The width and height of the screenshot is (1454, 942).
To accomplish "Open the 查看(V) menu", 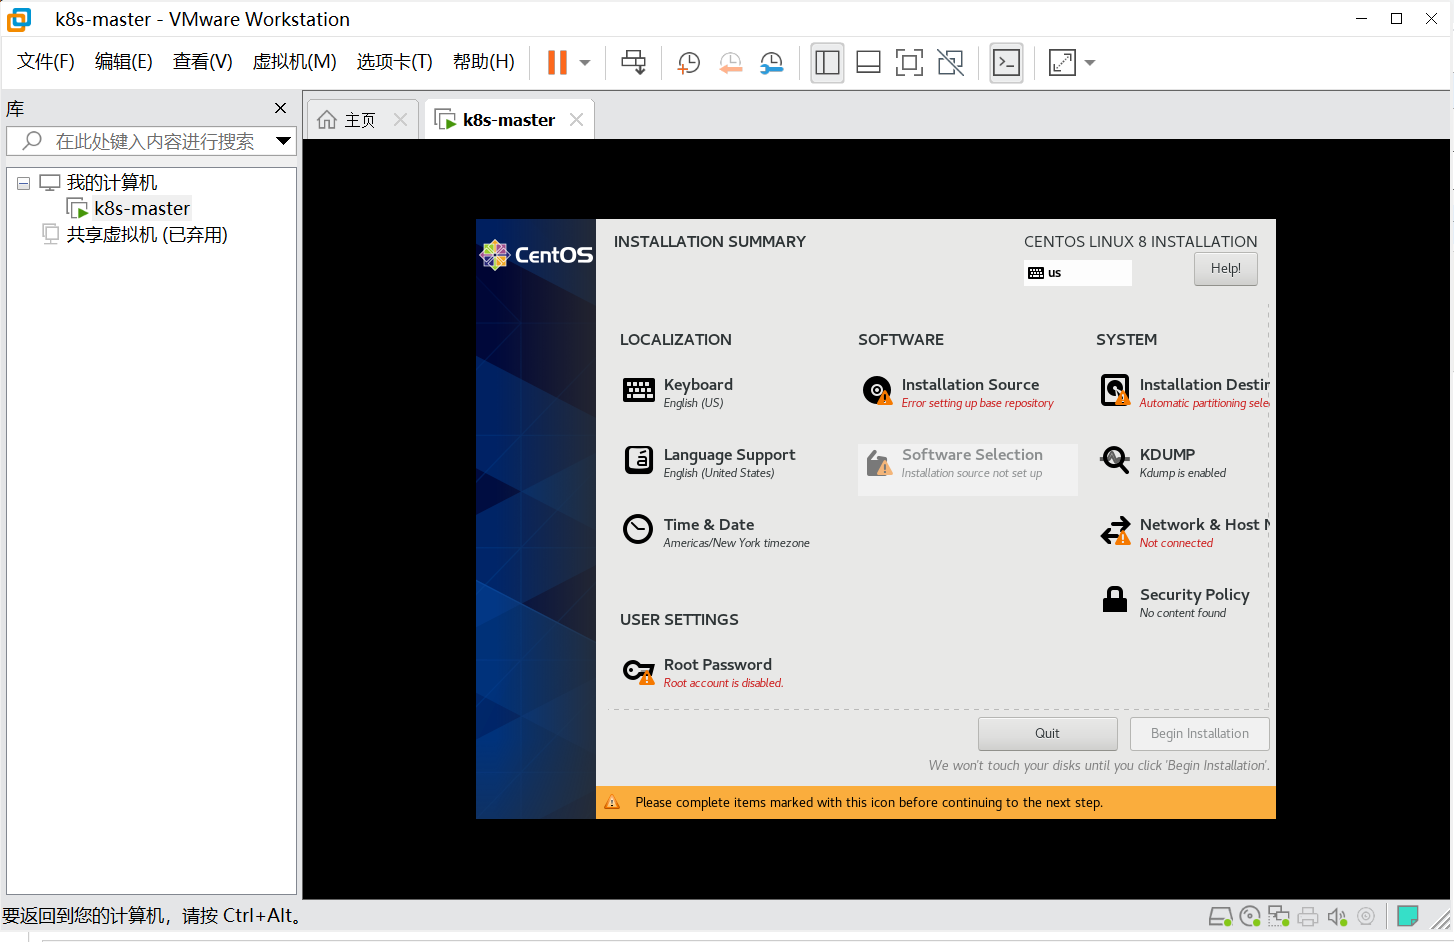I will tap(203, 62).
